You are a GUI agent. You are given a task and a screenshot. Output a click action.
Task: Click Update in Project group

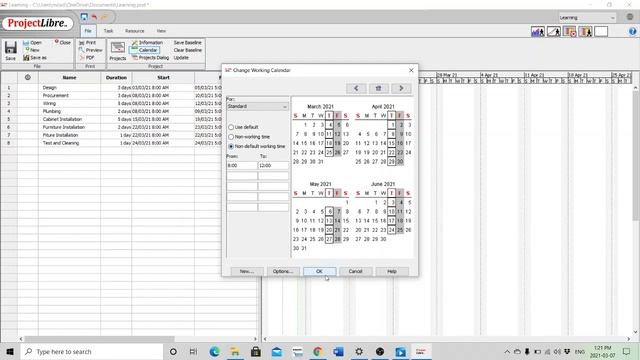coord(181,58)
